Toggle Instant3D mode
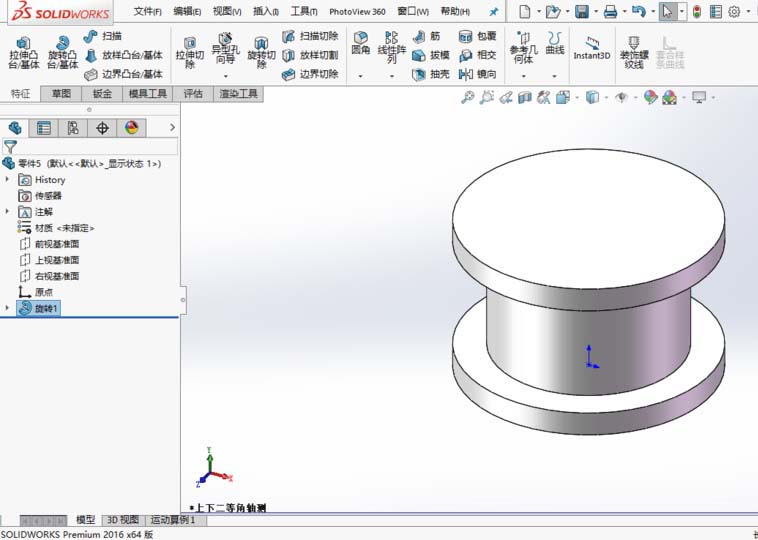Image resolution: width=758 pixels, height=540 pixels. point(592,48)
